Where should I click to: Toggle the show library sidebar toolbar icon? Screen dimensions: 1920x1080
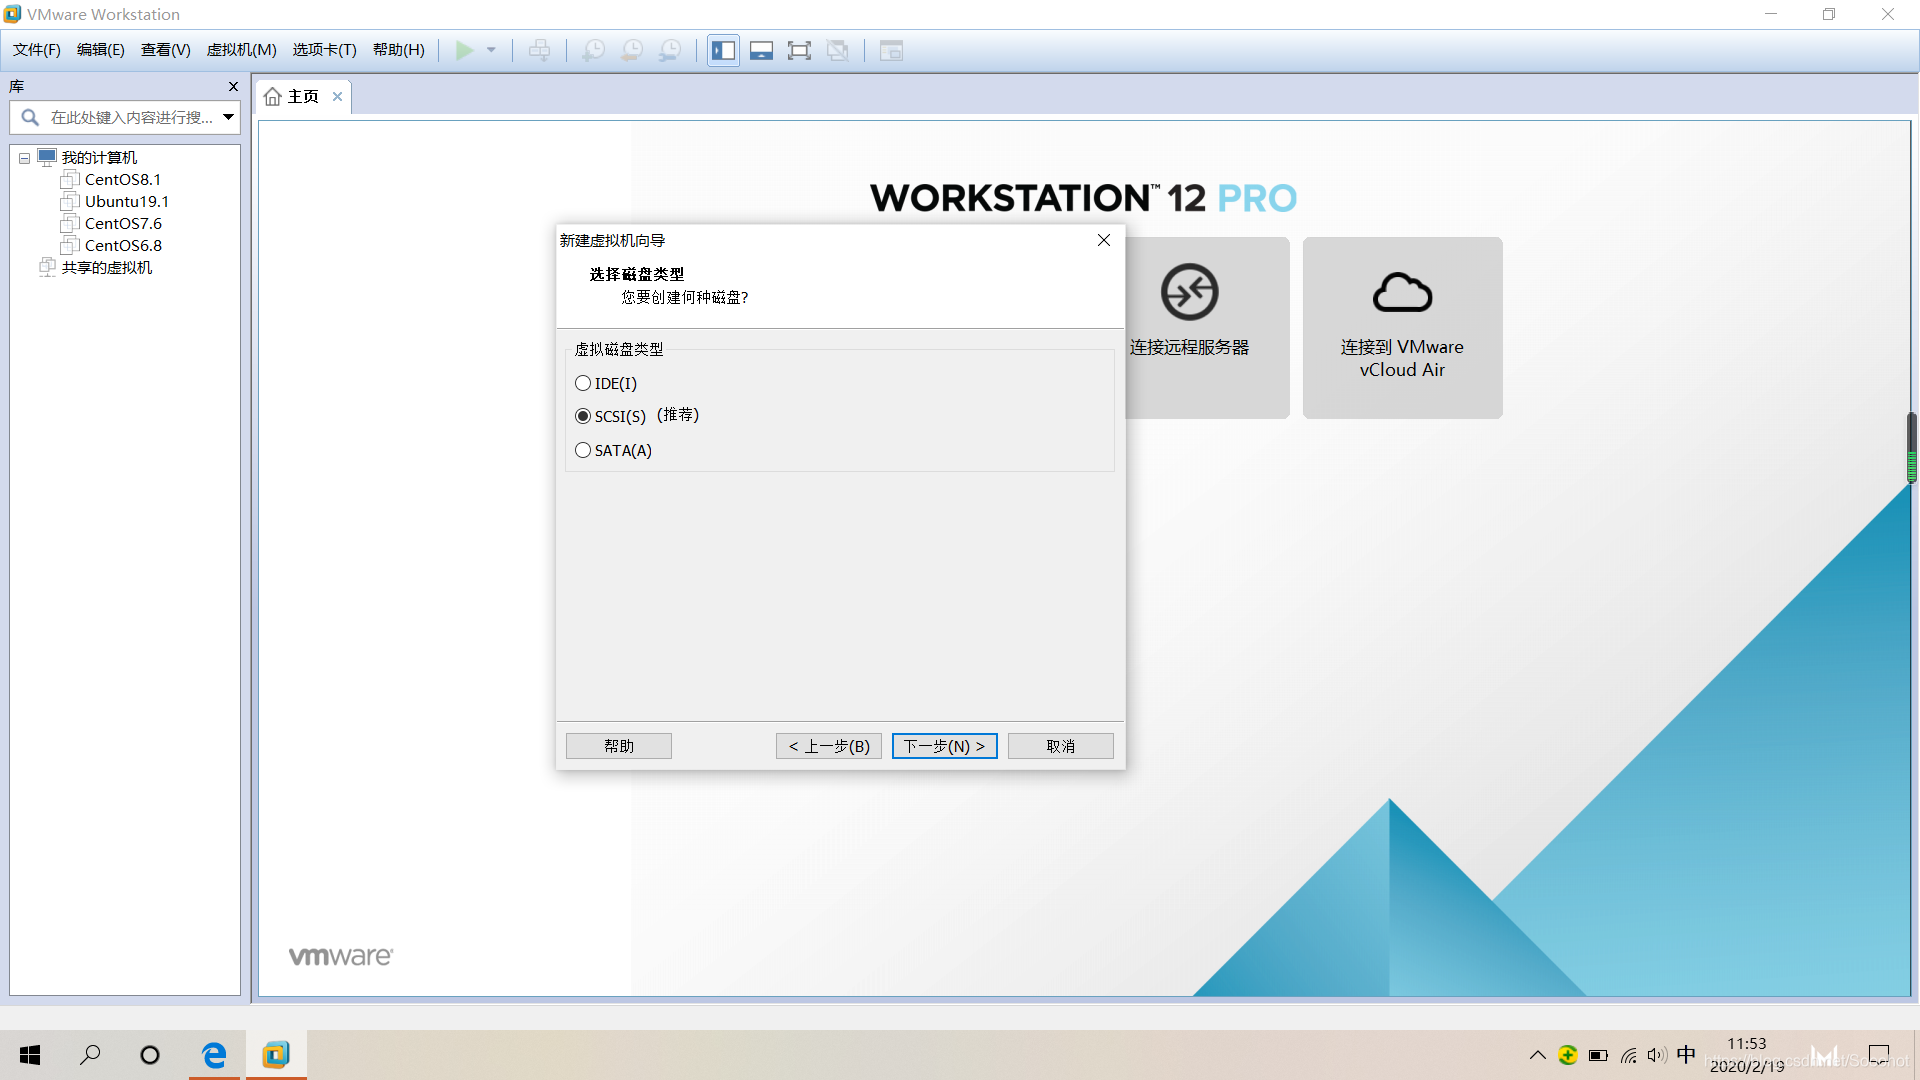(723, 50)
